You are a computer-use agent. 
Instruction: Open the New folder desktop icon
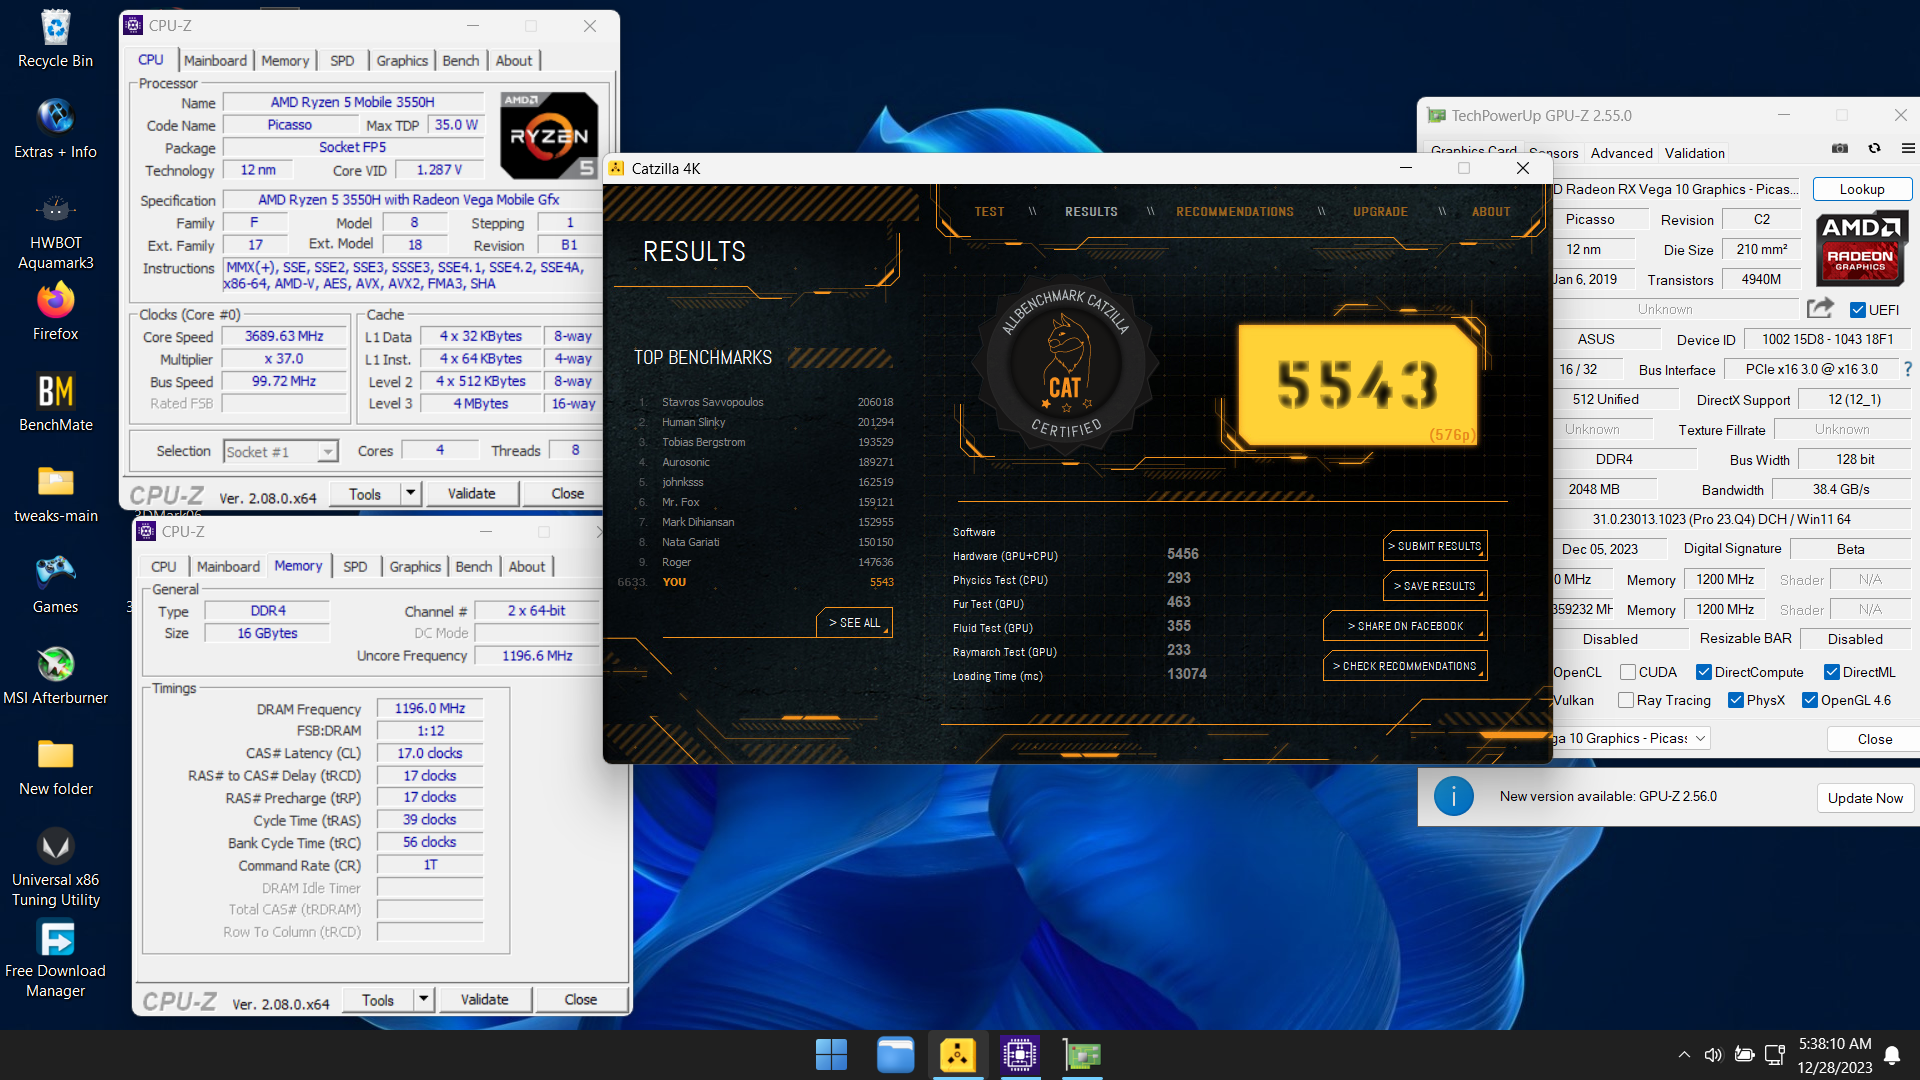(55, 767)
